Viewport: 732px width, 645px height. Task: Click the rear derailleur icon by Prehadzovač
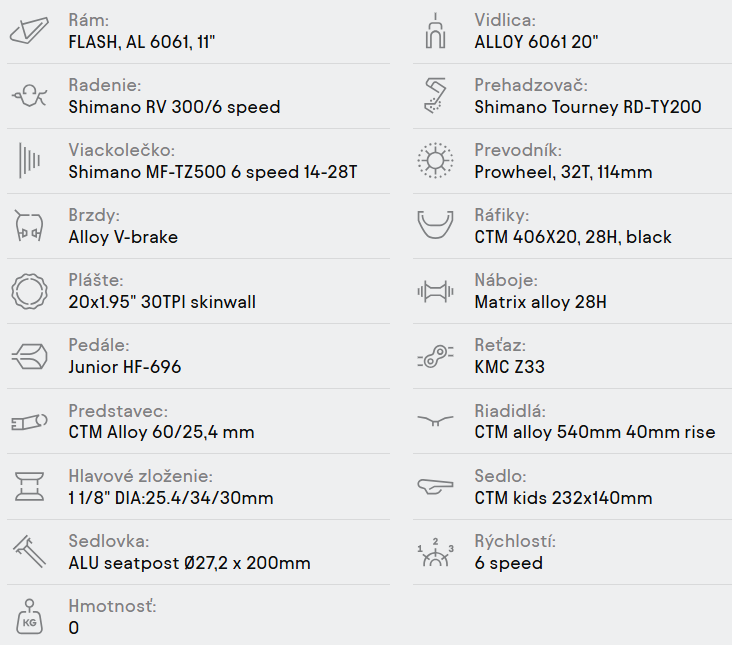(x=434, y=96)
